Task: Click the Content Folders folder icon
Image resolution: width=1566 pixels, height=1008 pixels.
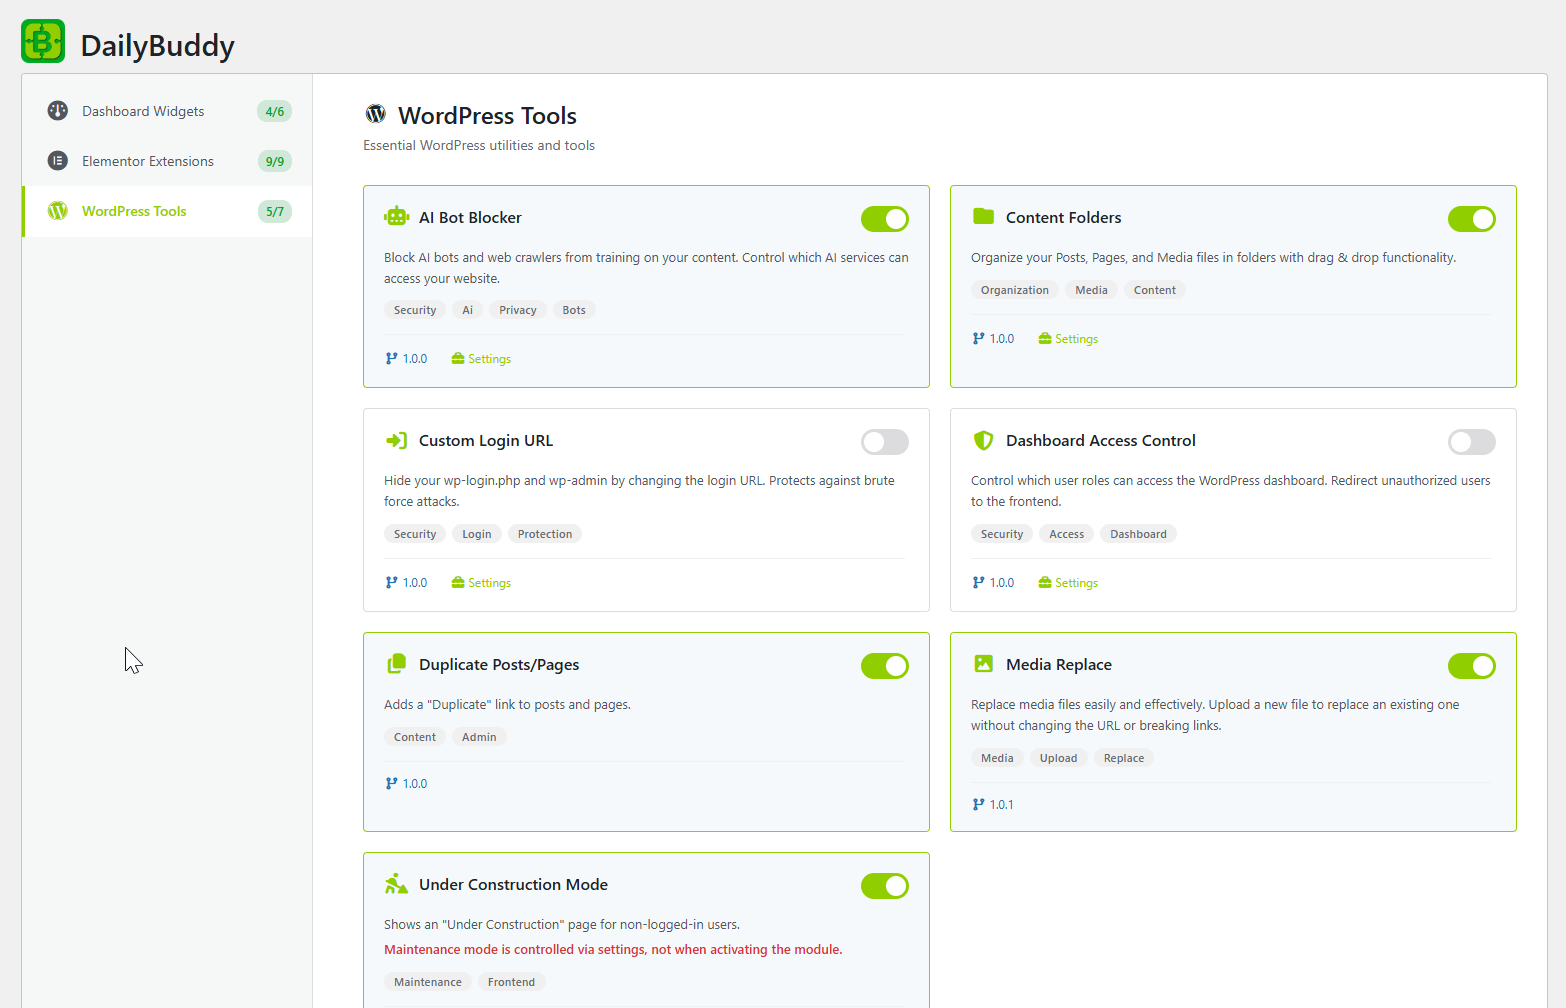Action: [x=983, y=216]
